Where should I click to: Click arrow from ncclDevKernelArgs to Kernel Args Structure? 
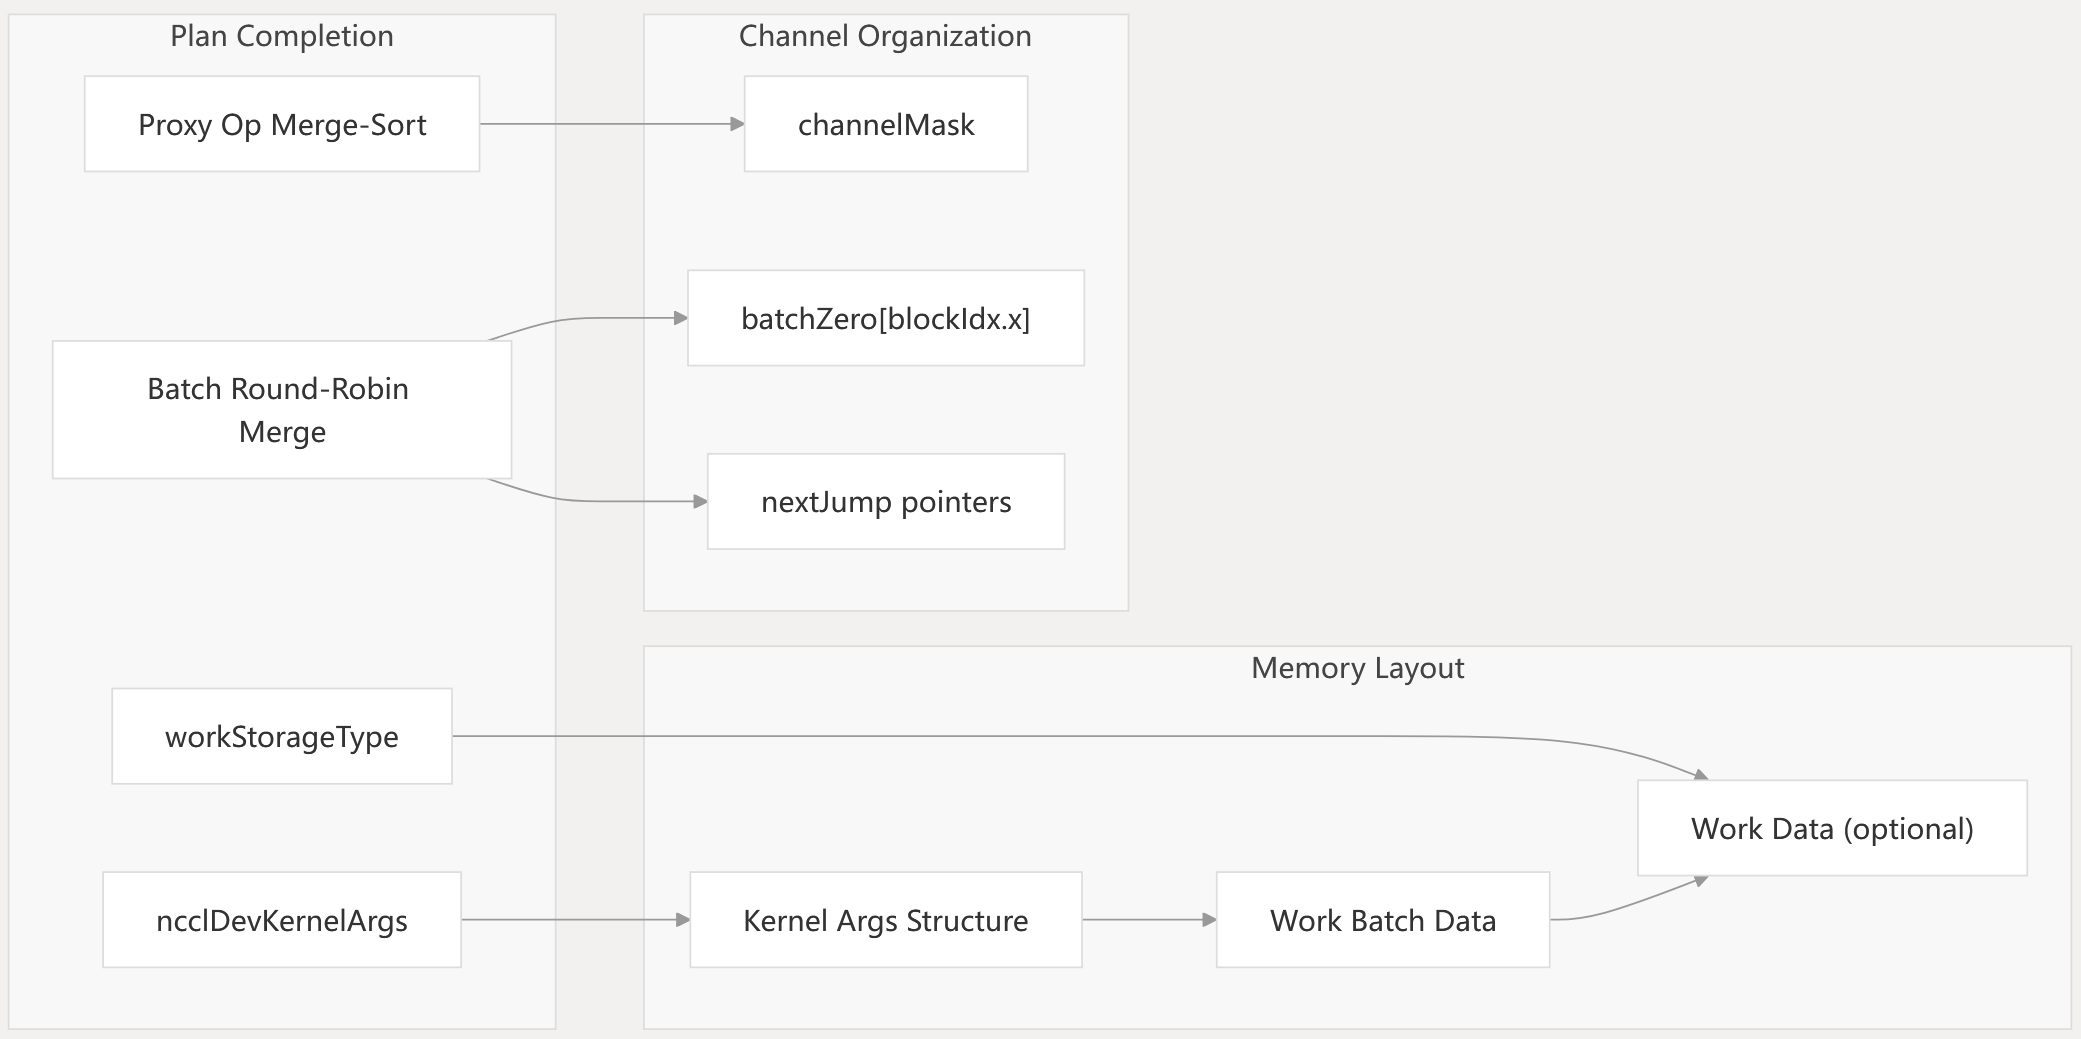(575, 920)
